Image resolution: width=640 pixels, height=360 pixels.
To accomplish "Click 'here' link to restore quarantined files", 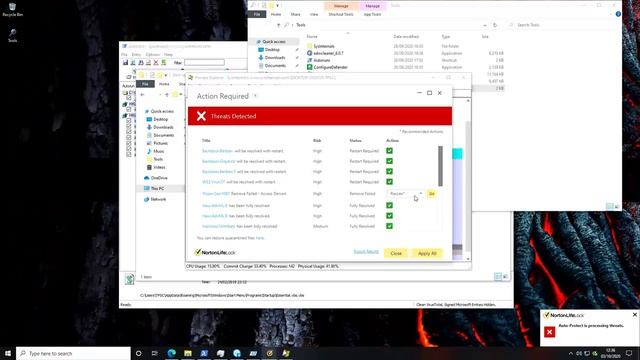I will click(x=260, y=238).
